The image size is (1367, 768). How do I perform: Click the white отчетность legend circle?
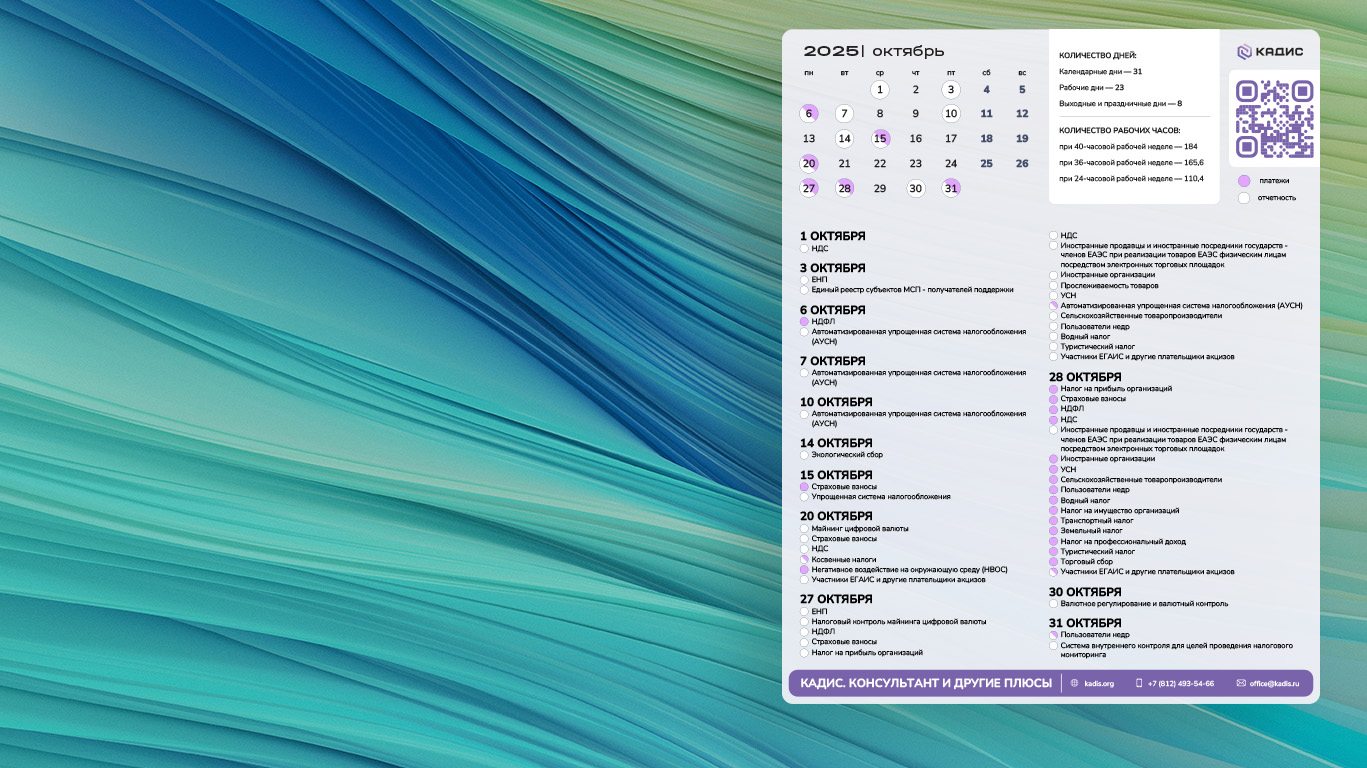point(1244,197)
